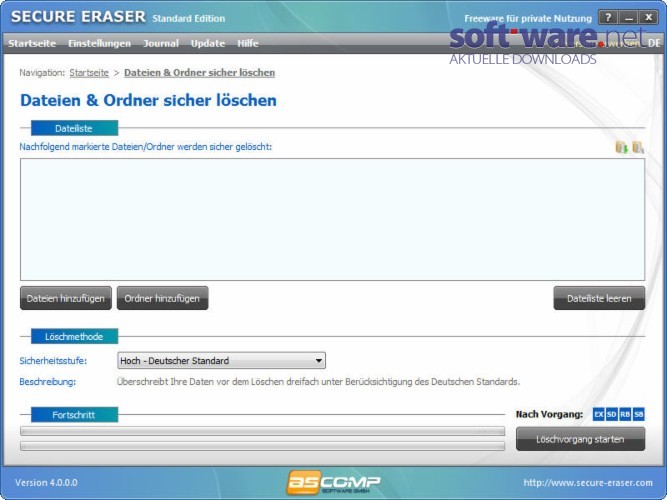Click the Version 4.0.0.0 text

(x=46, y=483)
